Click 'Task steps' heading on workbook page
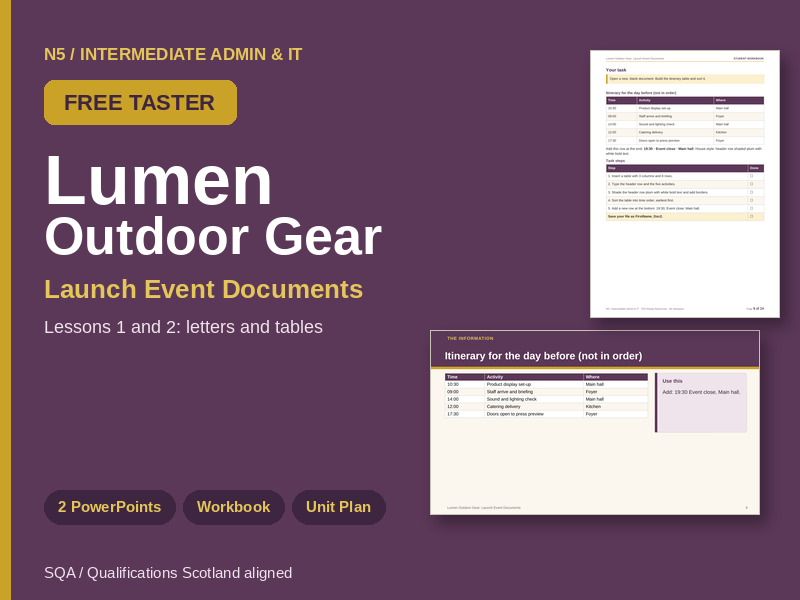The image size is (800, 600). [x=615, y=161]
